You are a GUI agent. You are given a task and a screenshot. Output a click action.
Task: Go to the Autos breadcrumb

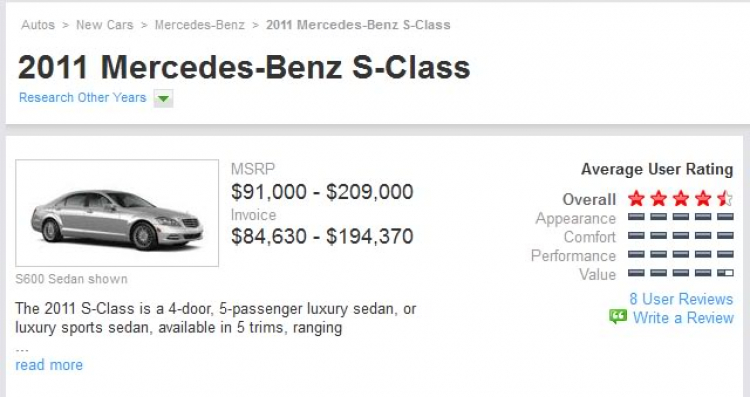38,25
